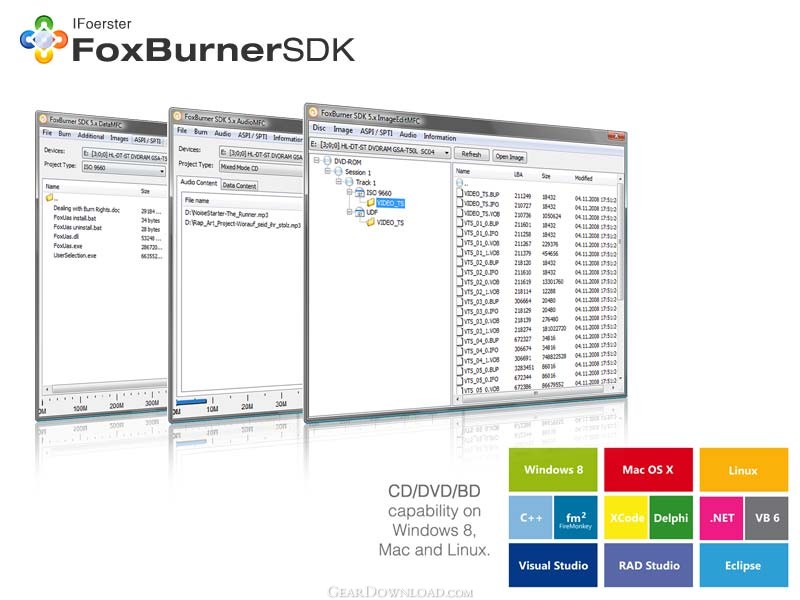This screenshot has width=800, height=600.
Task: Open the Mixed Mode CD Project Type dropdown
Action: click(261, 168)
